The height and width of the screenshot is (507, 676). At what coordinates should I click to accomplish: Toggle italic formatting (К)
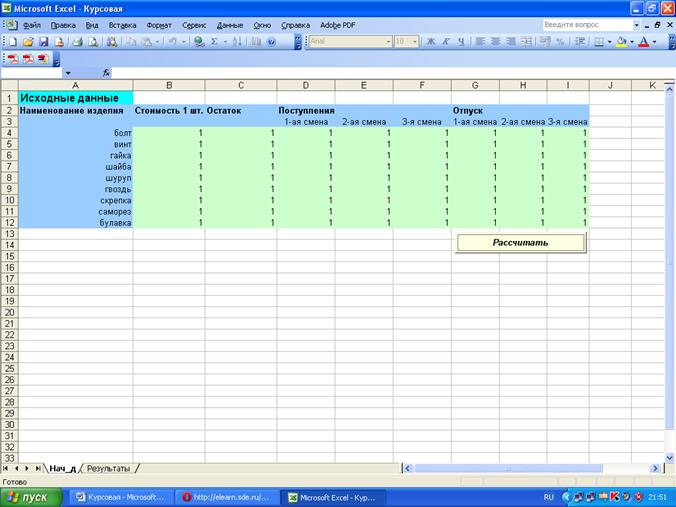[x=445, y=42]
